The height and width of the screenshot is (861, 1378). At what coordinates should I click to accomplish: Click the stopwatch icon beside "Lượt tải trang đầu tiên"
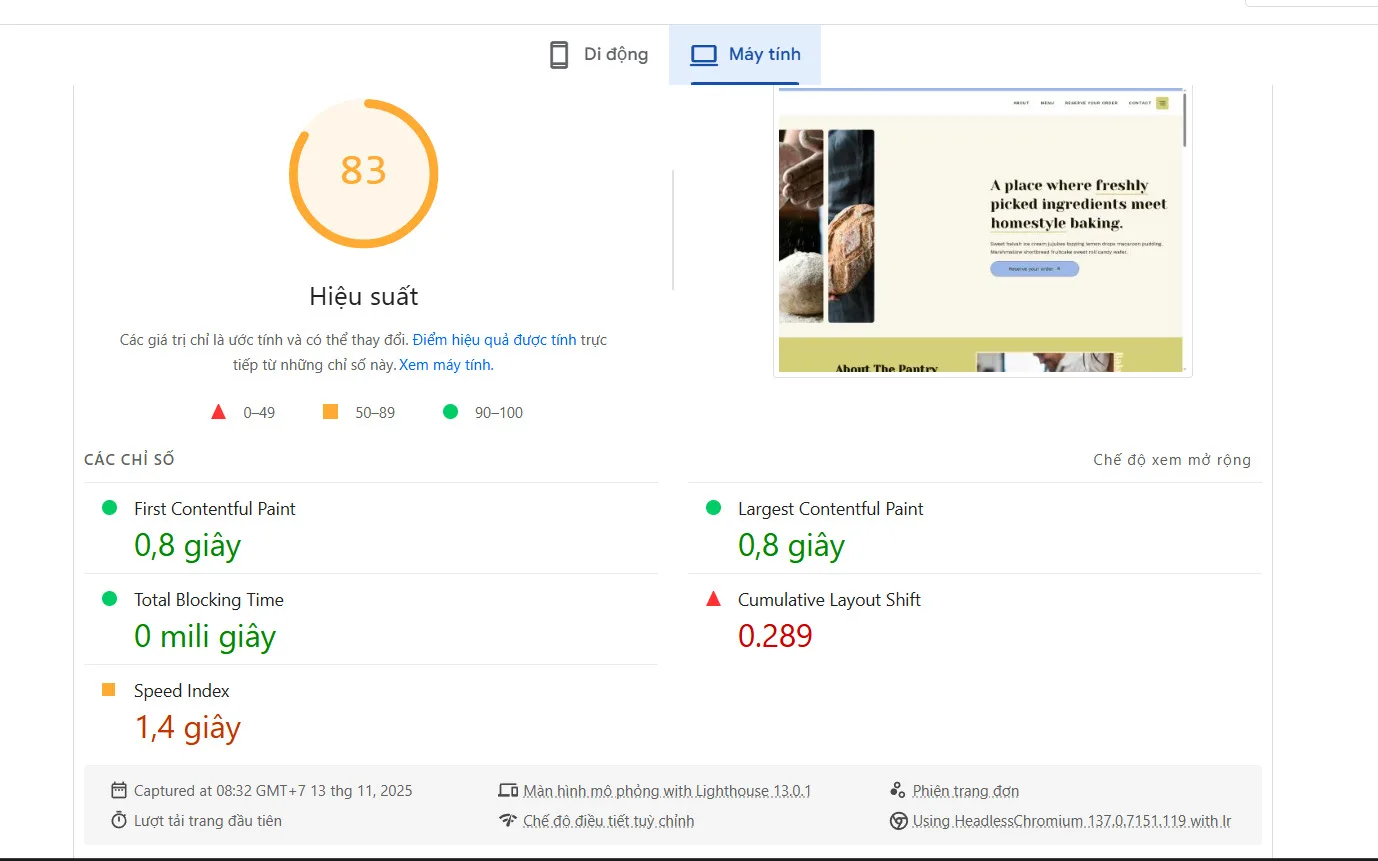(x=118, y=820)
